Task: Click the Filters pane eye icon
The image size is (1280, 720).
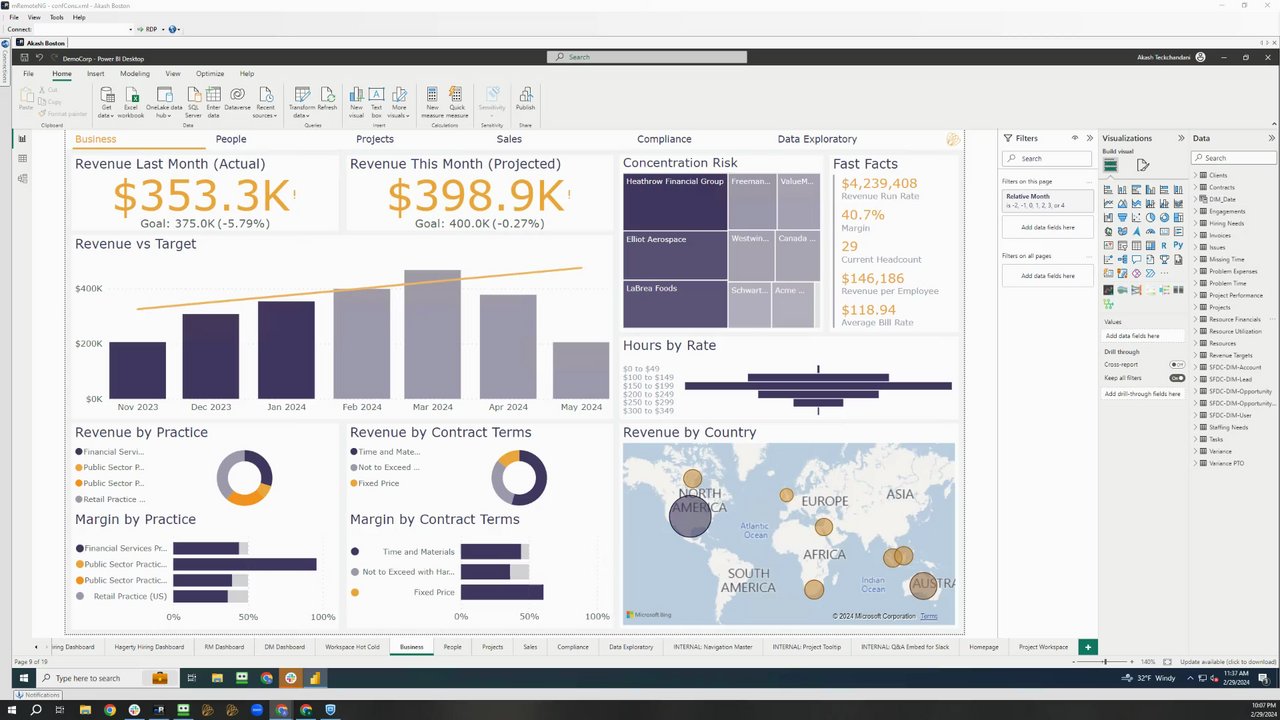Action: 1075,138
